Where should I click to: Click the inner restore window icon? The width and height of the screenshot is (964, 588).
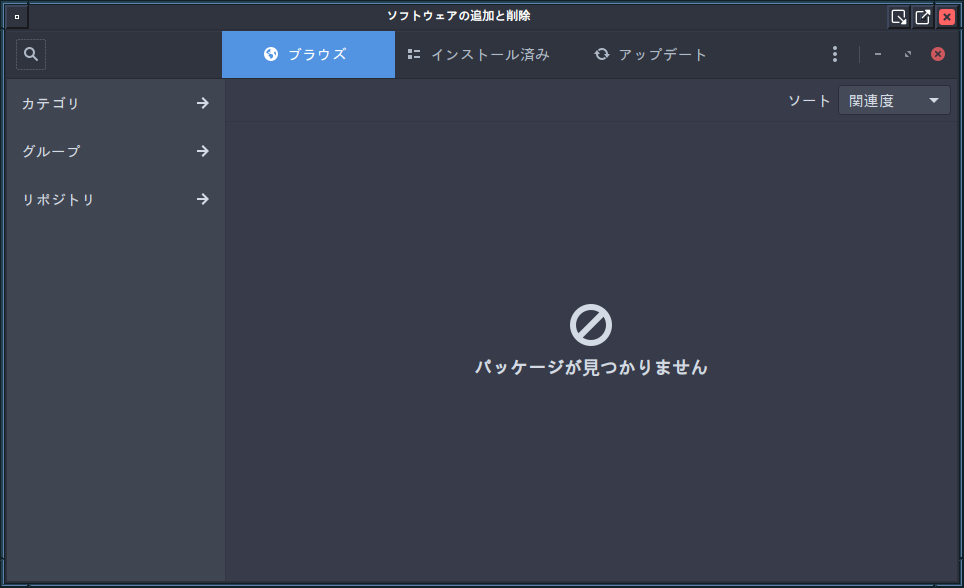coord(908,54)
